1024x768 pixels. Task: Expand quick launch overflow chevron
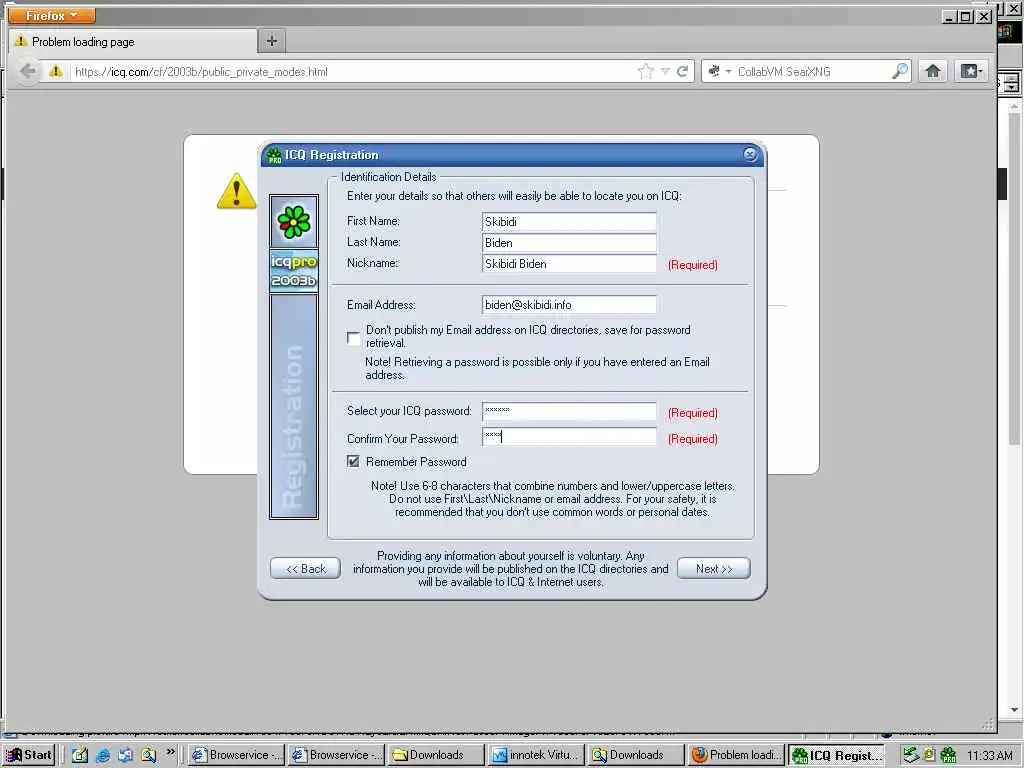170,752
